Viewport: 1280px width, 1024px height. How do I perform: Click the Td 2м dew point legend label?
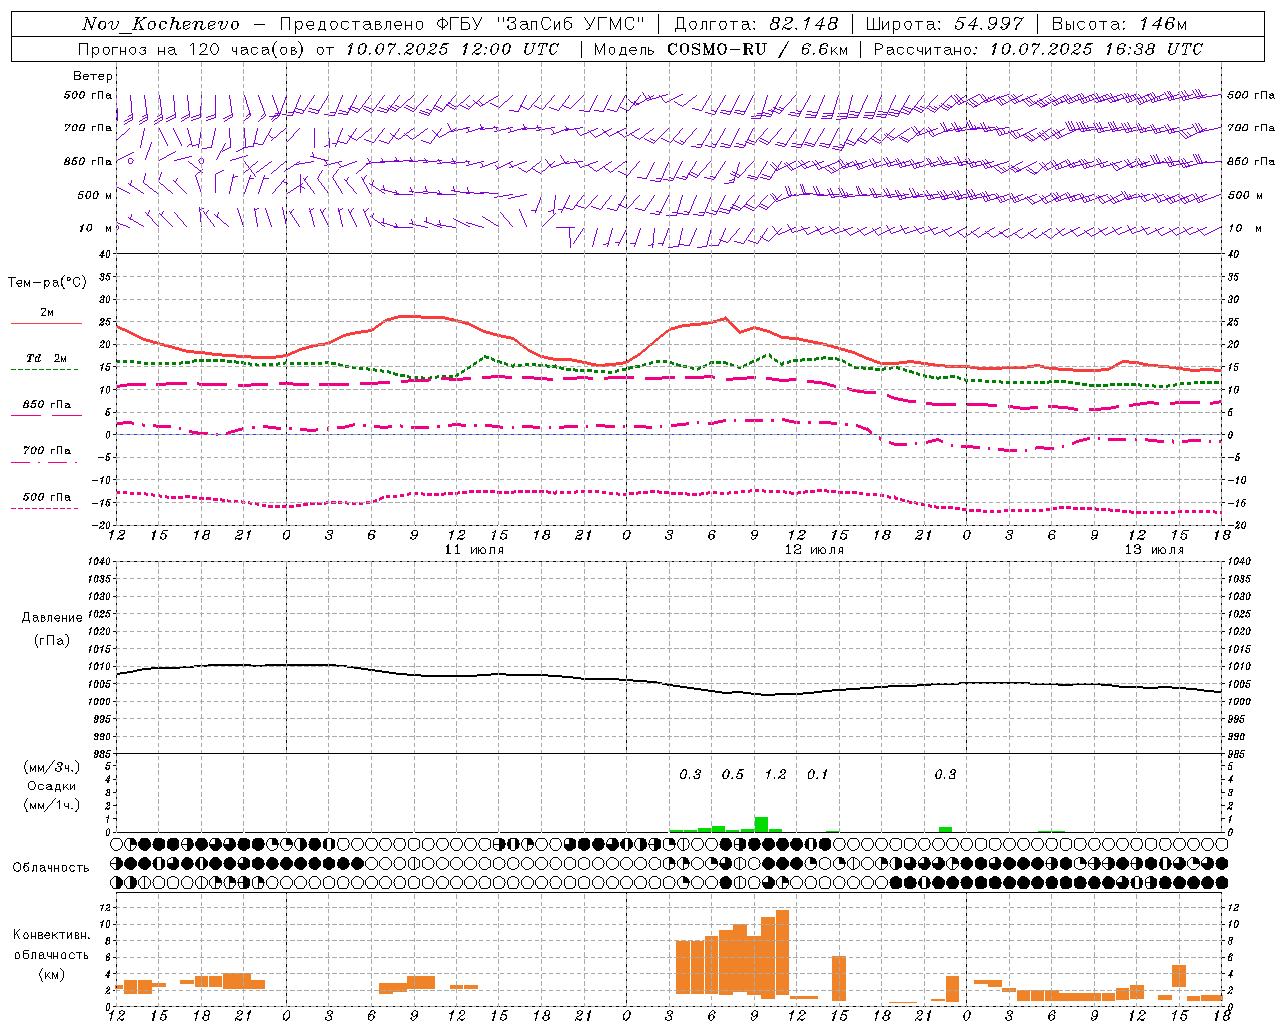(47, 358)
